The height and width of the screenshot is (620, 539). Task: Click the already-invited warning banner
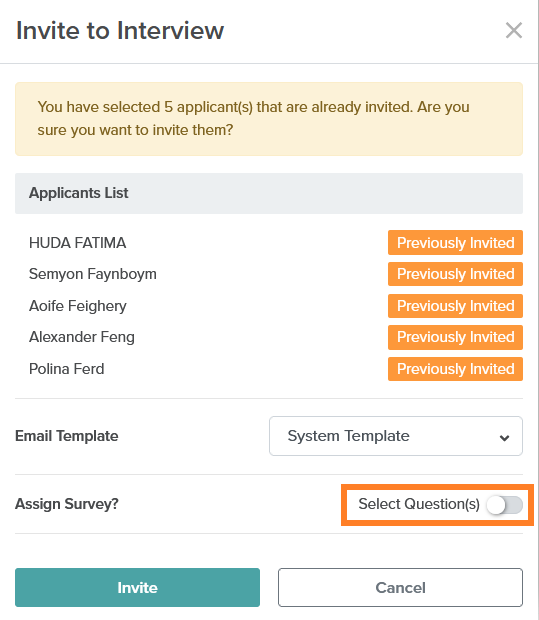point(269,119)
